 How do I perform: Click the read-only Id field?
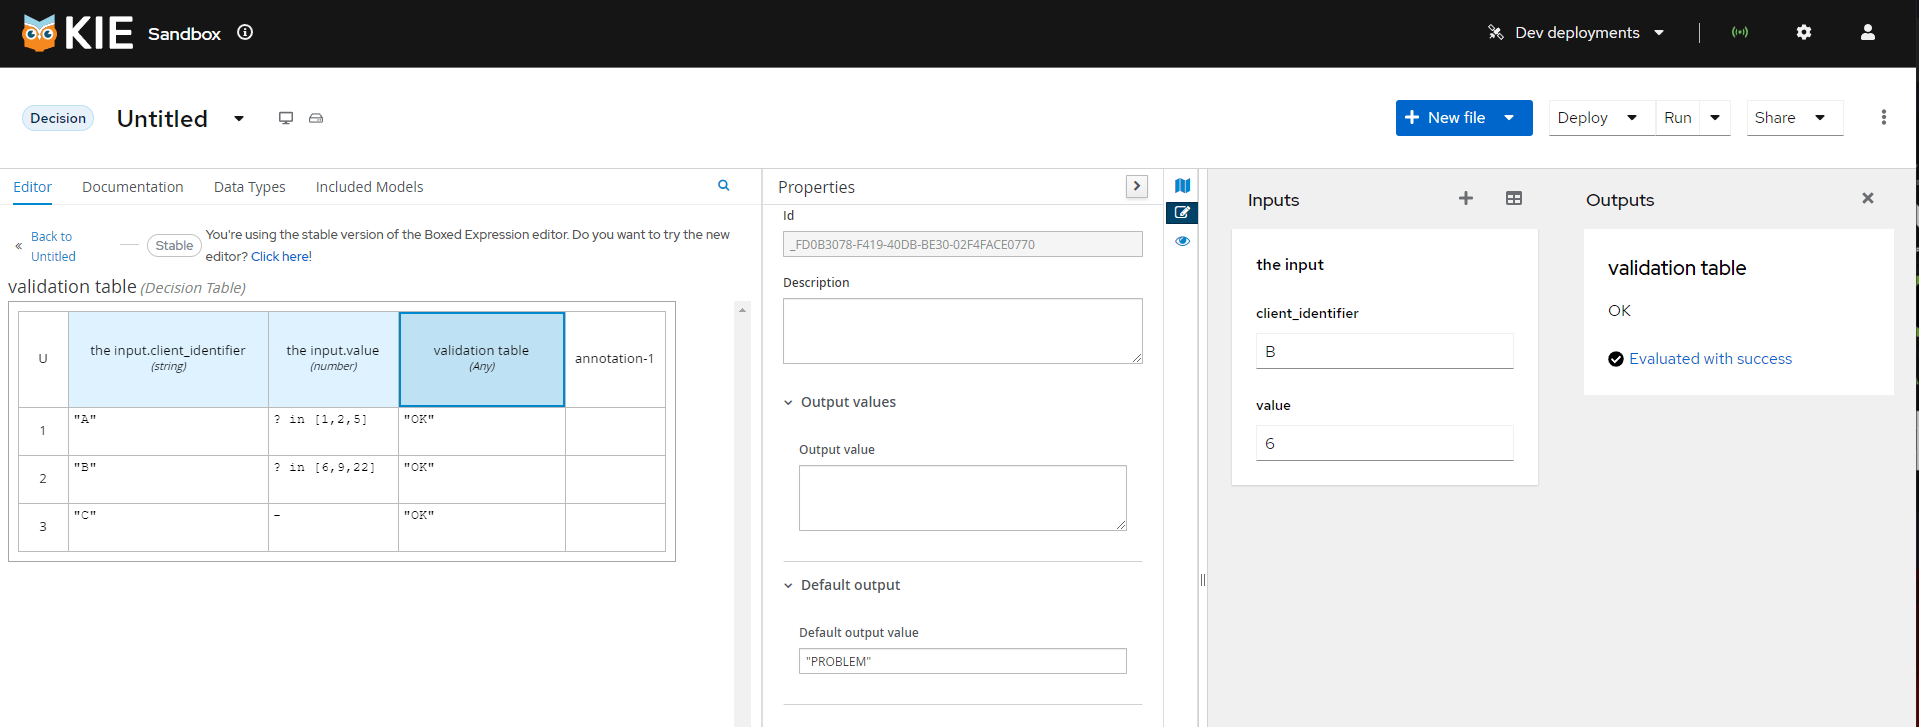963,244
